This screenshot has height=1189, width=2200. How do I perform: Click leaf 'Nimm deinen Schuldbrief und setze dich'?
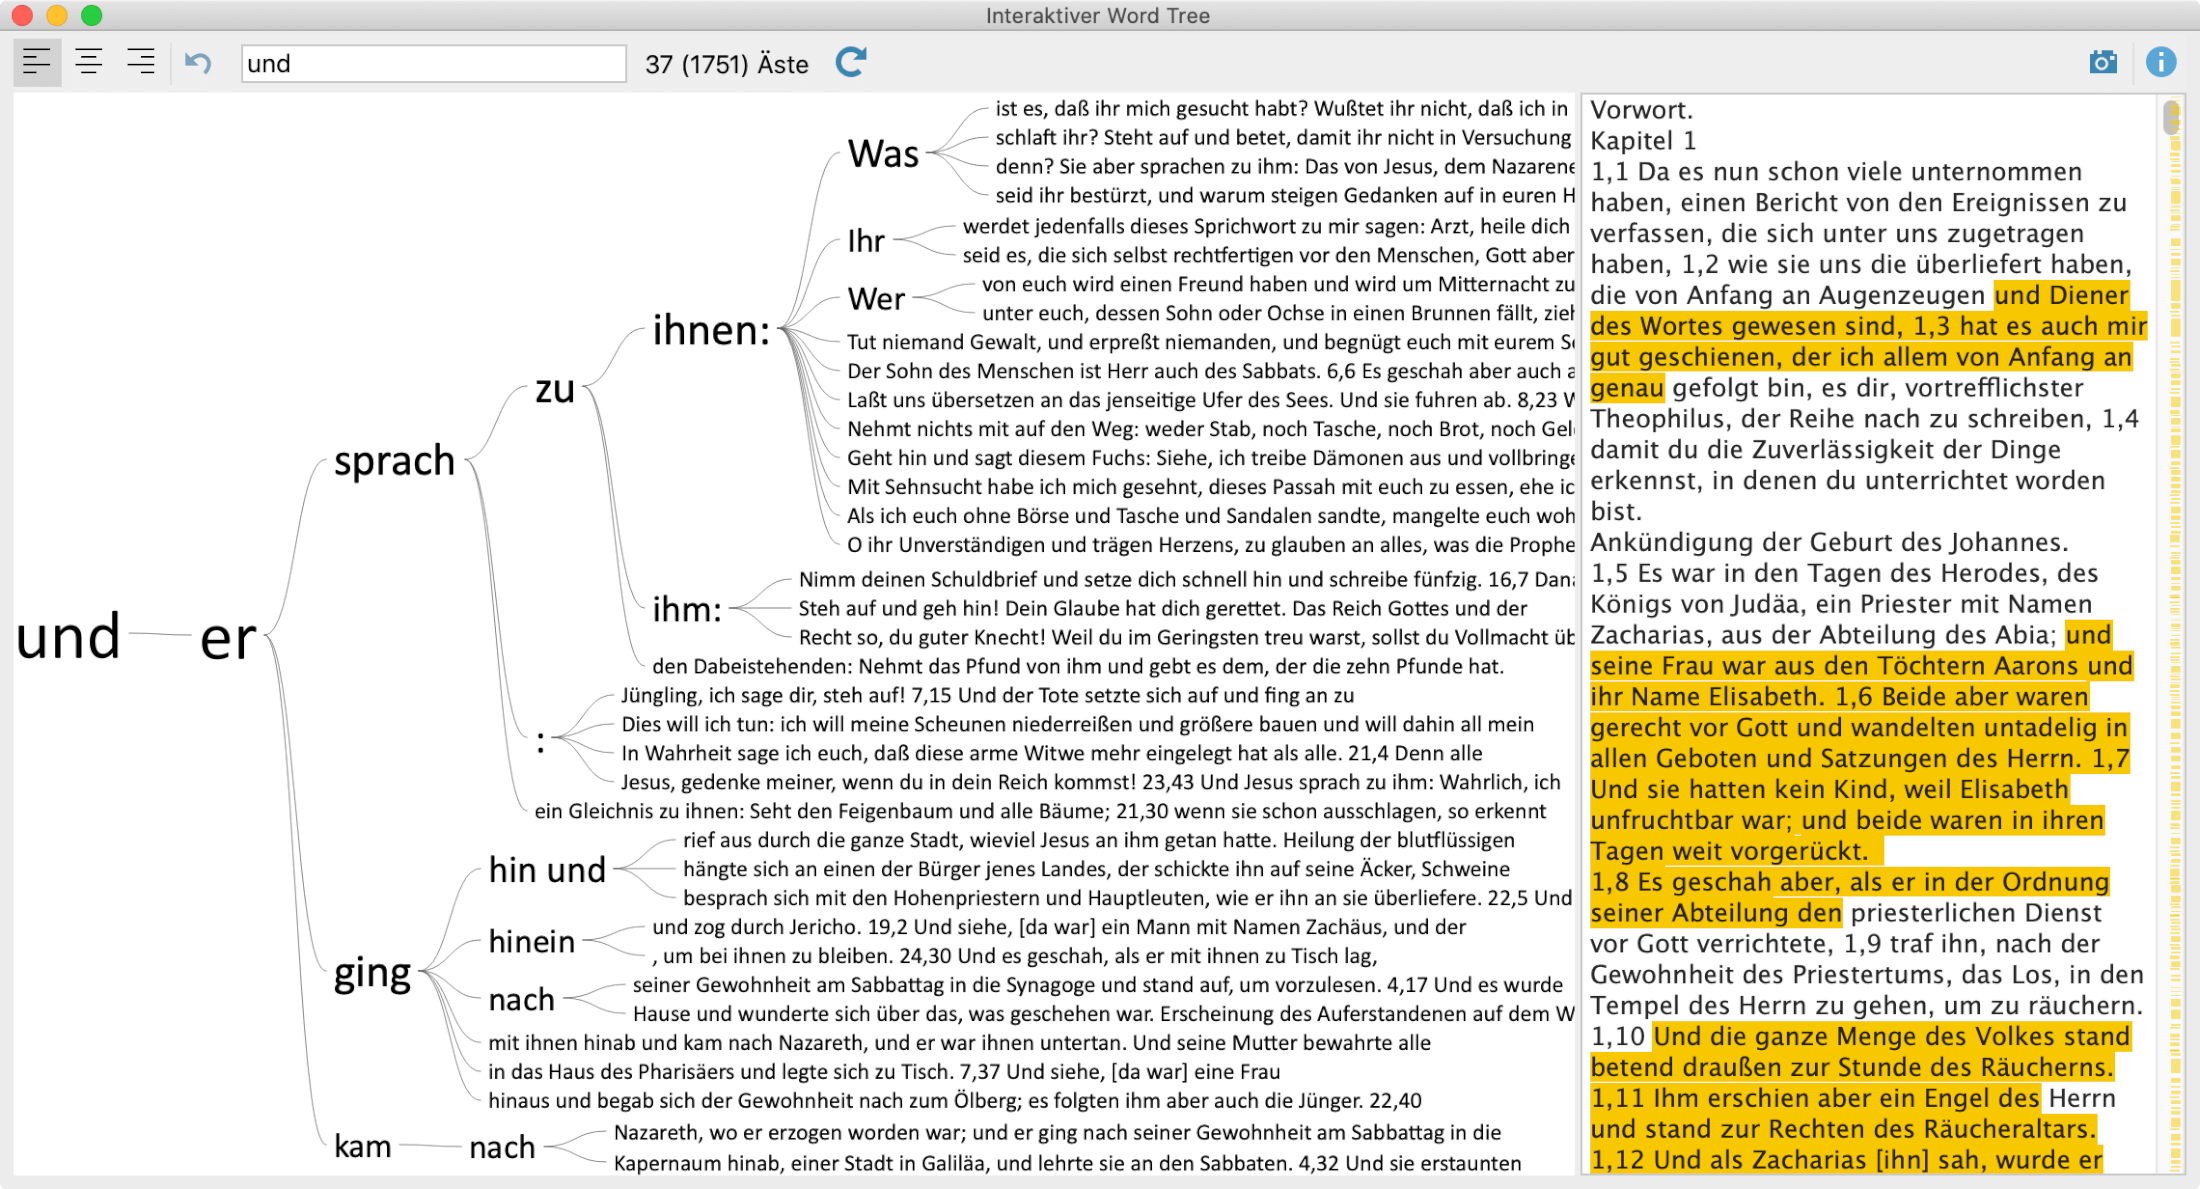tap(1186, 579)
